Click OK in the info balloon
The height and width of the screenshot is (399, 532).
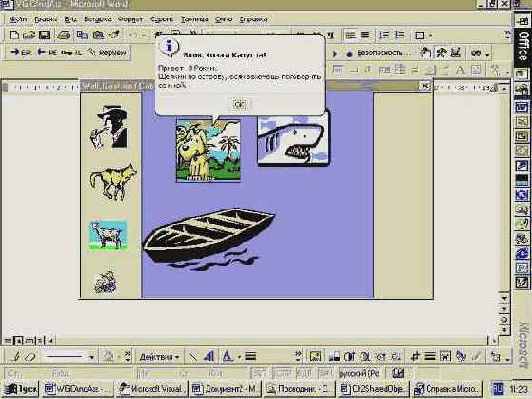click(x=240, y=104)
